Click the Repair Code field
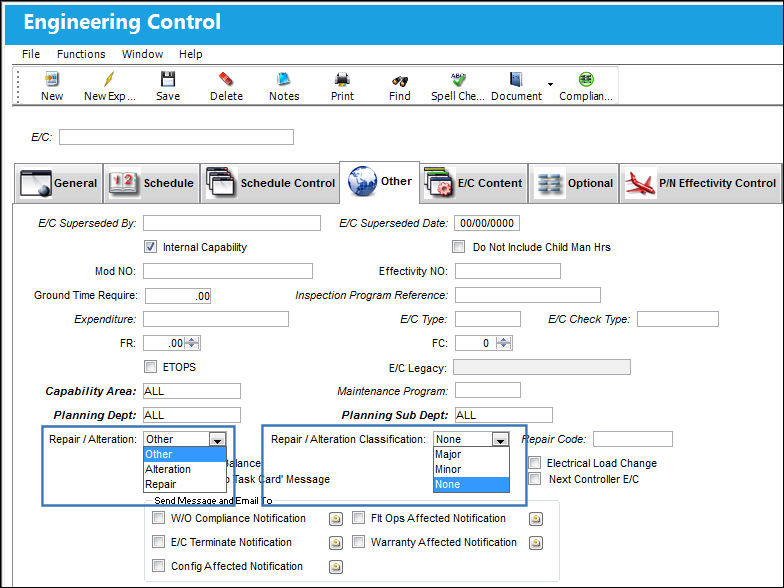This screenshot has height=588, width=784. click(633, 439)
